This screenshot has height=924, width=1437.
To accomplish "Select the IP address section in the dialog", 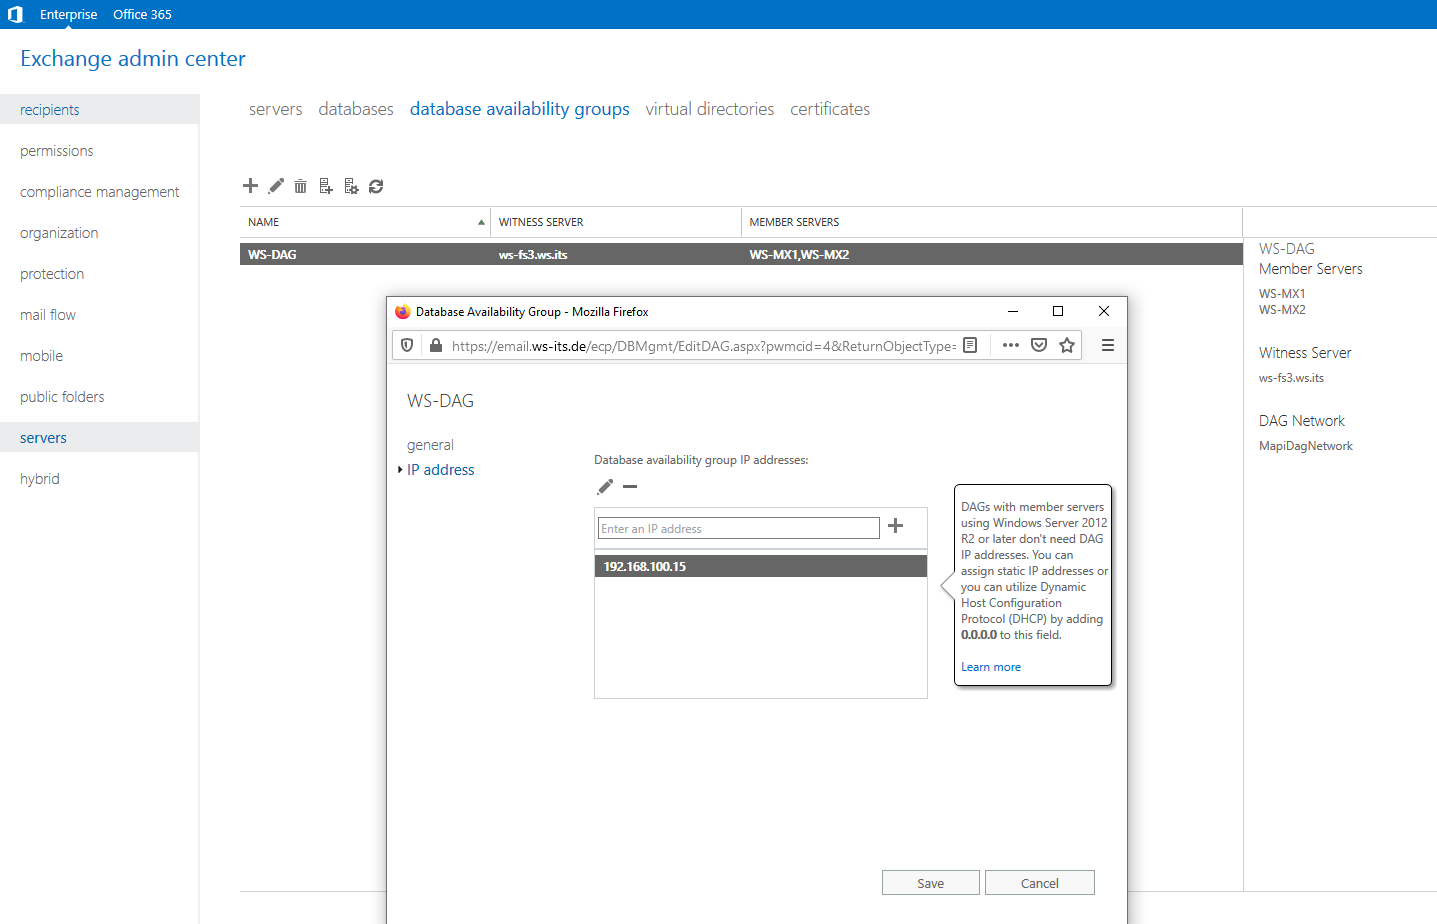I will coord(440,470).
